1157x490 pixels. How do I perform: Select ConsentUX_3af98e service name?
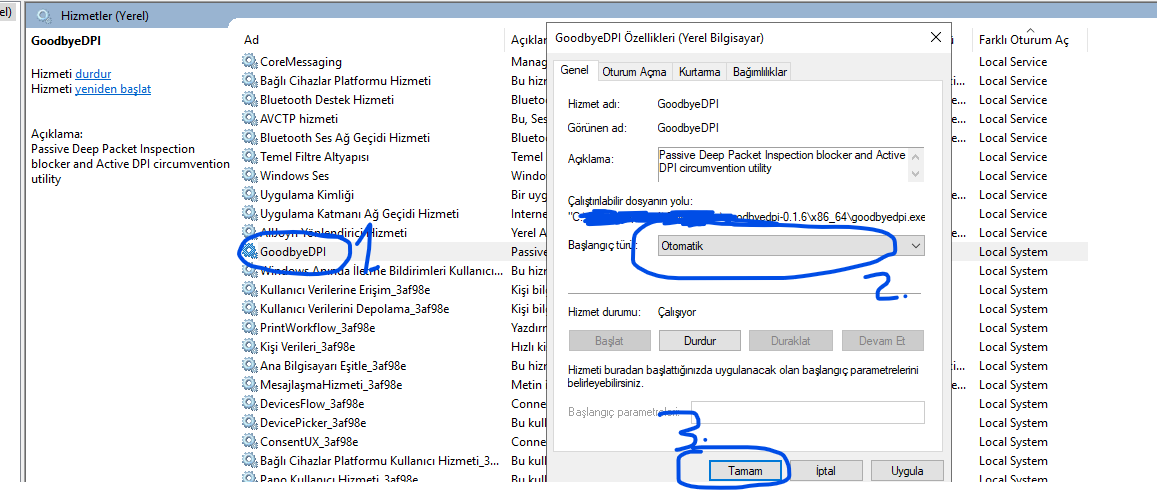point(308,442)
